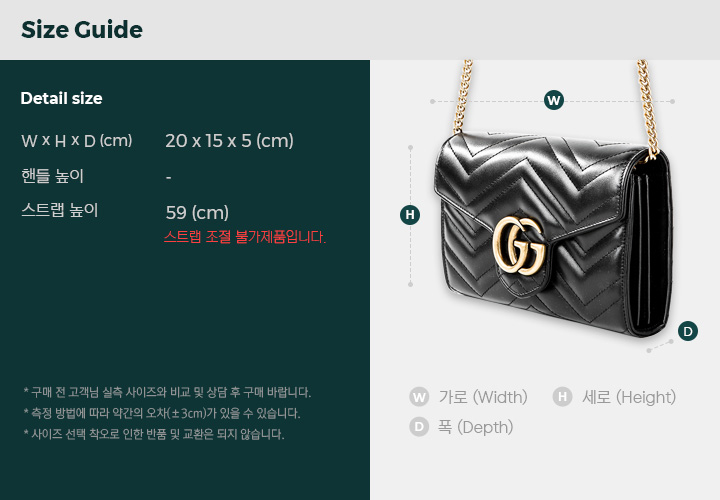Click the 20 x 15 x 5 (cm) value
Image resolution: width=720 pixels, height=500 pixels.
(x=229, y=141)
